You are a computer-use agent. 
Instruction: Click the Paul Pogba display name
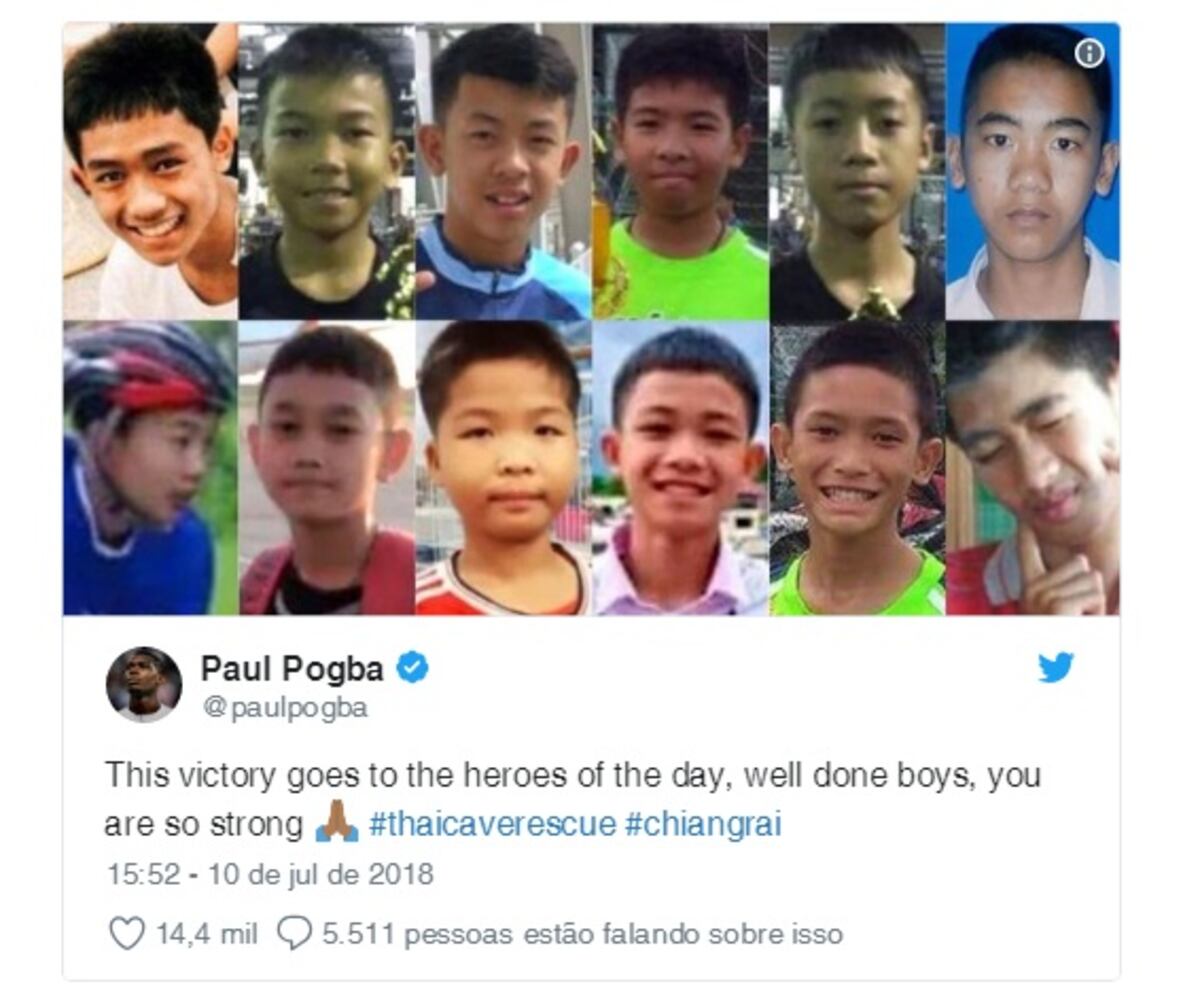pos(292,668)
